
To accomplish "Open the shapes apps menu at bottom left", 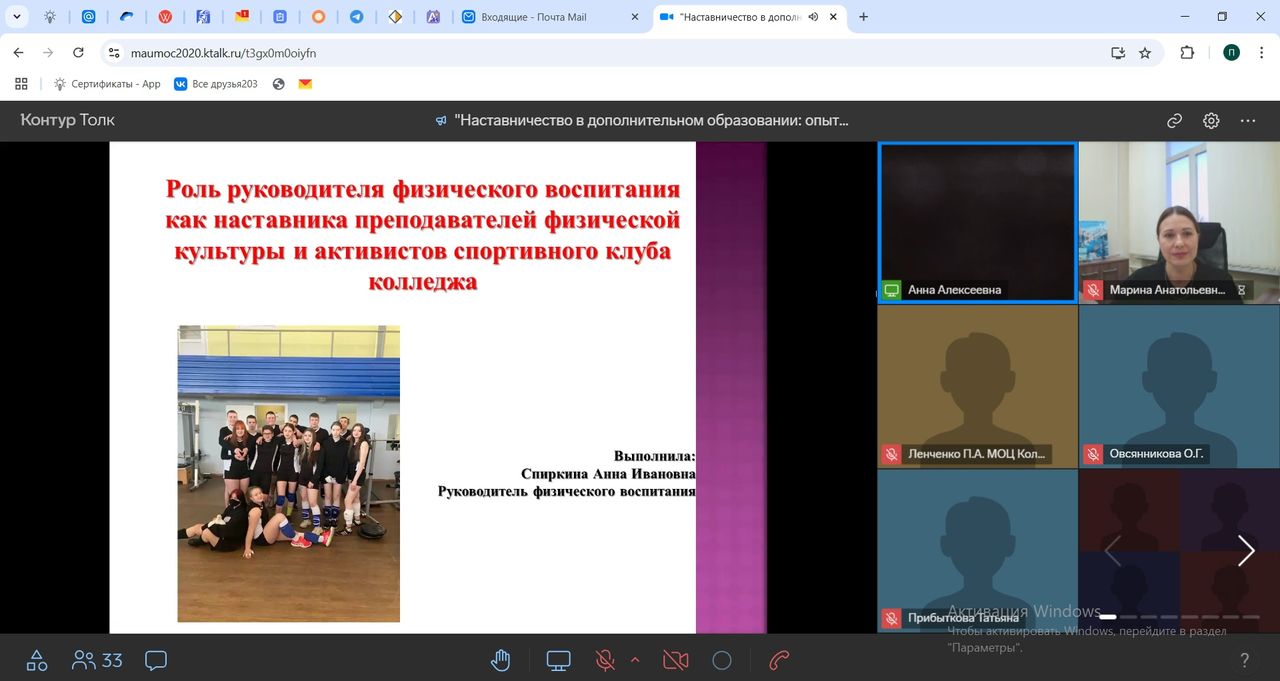I will [37, 660].
